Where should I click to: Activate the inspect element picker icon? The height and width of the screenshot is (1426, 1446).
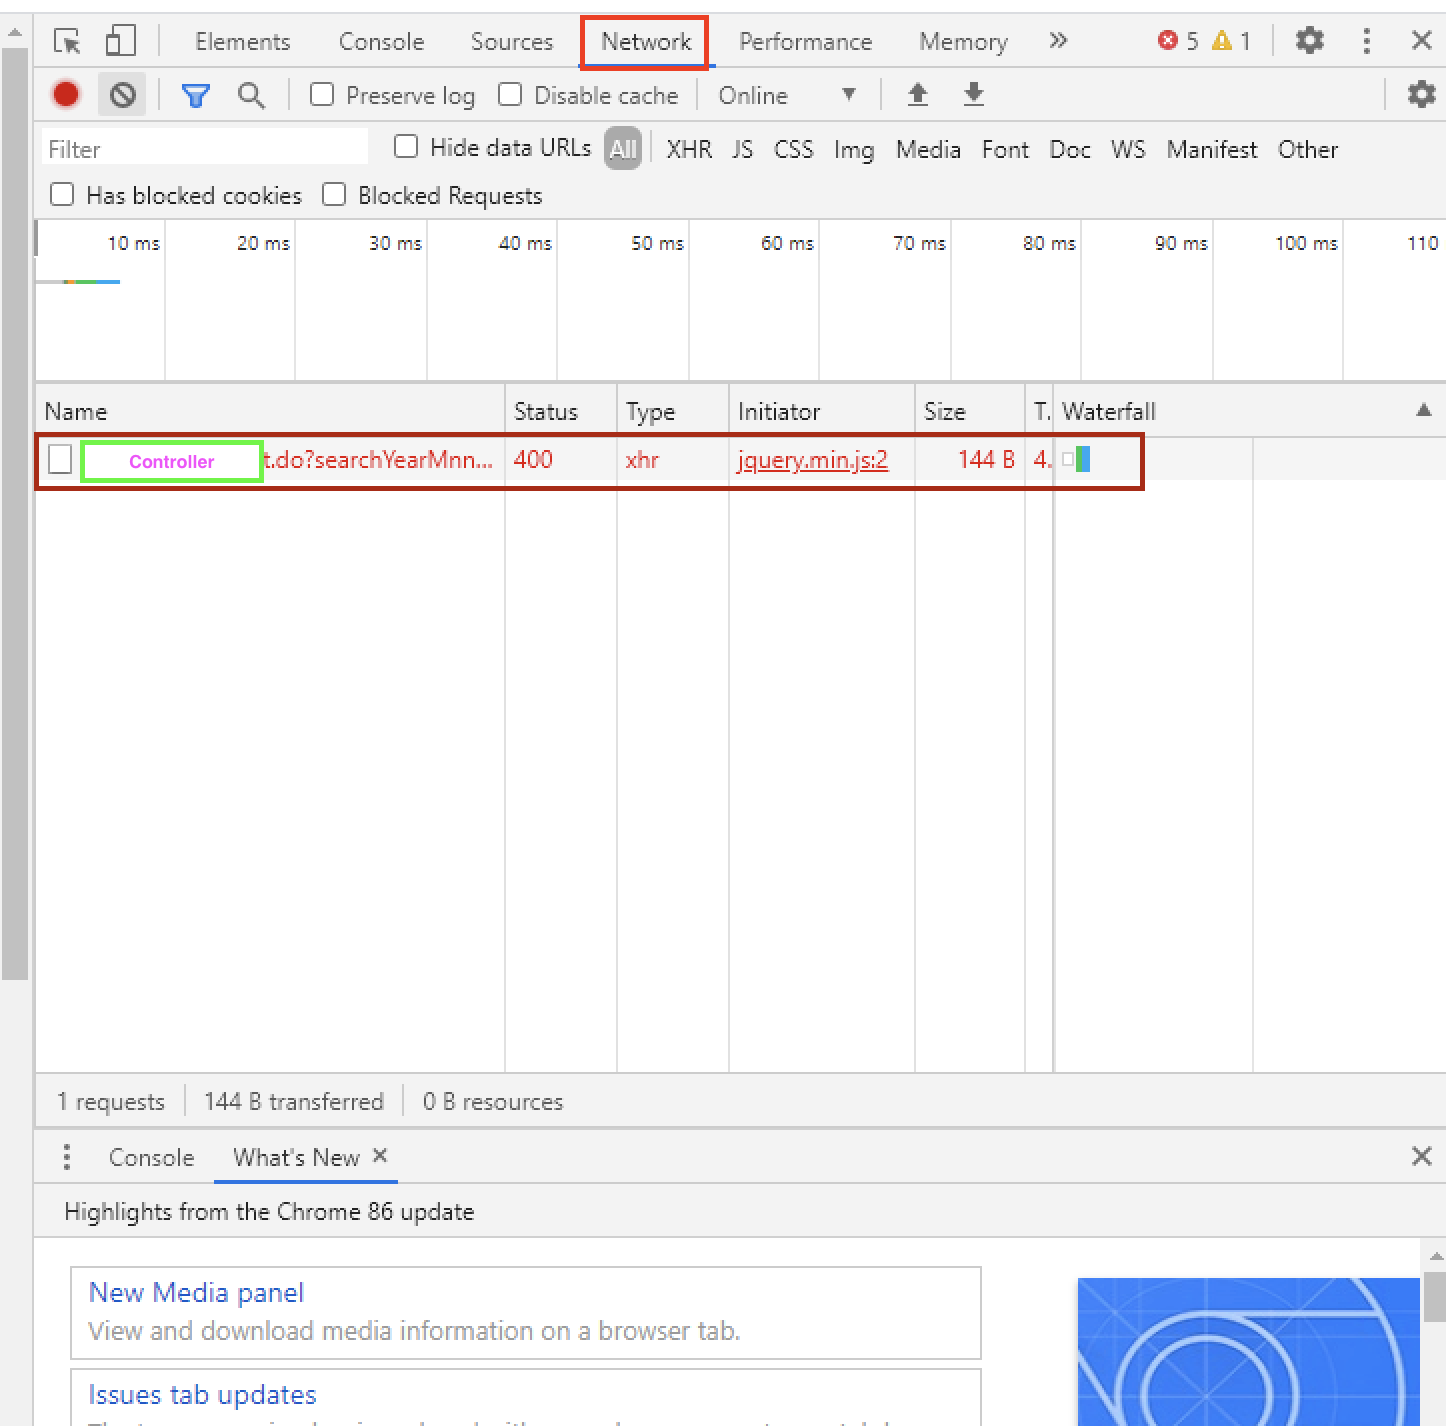(67, 41)
